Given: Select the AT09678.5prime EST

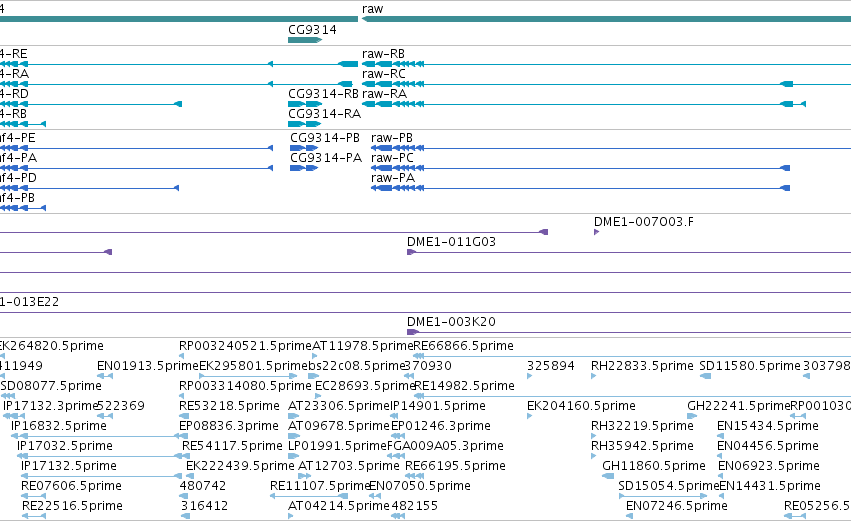Looking at the screenshot, I should coord(339,426).
